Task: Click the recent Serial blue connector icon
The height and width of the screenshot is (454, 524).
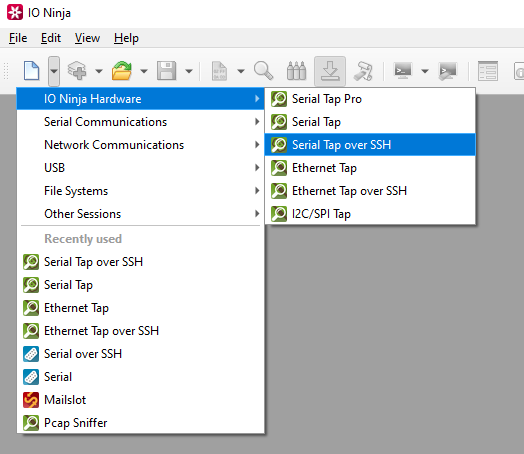Action: pos(31,377)
